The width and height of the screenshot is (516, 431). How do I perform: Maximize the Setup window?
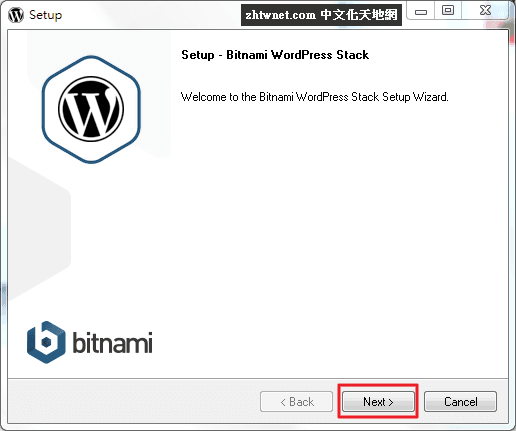448,11
